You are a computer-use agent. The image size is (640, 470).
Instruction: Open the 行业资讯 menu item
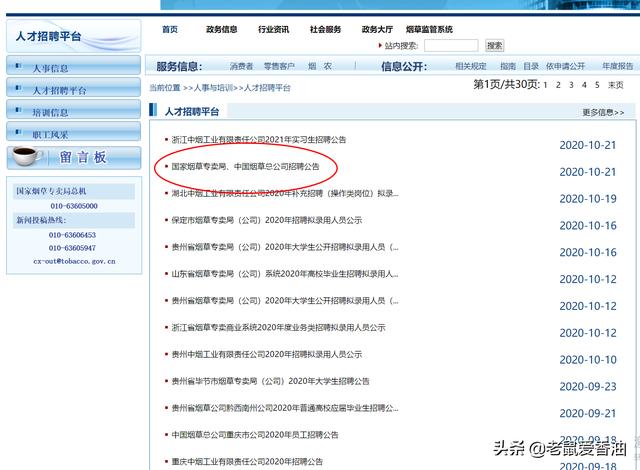[273, 29]
